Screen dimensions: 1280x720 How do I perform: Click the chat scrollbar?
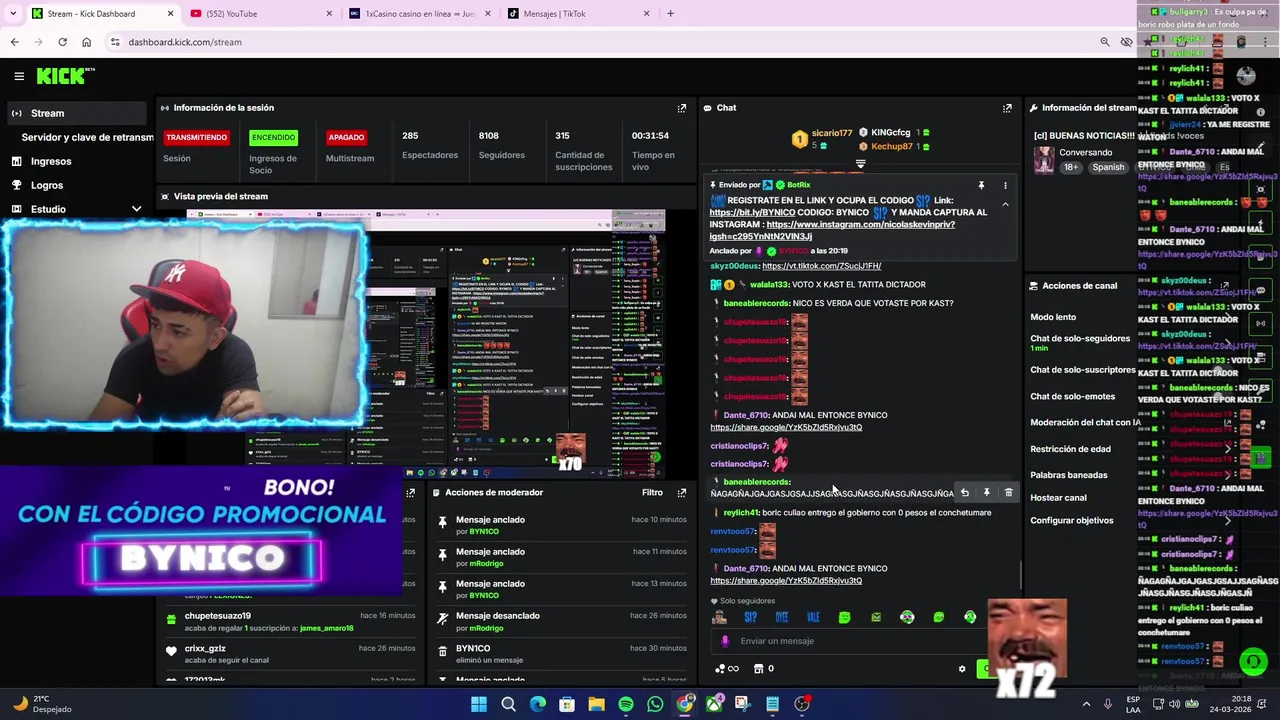1020,575
